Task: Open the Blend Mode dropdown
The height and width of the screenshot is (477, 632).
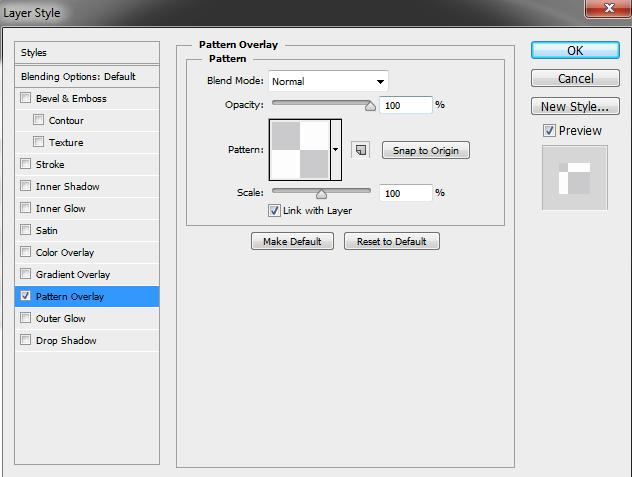Action: [328, 81]
